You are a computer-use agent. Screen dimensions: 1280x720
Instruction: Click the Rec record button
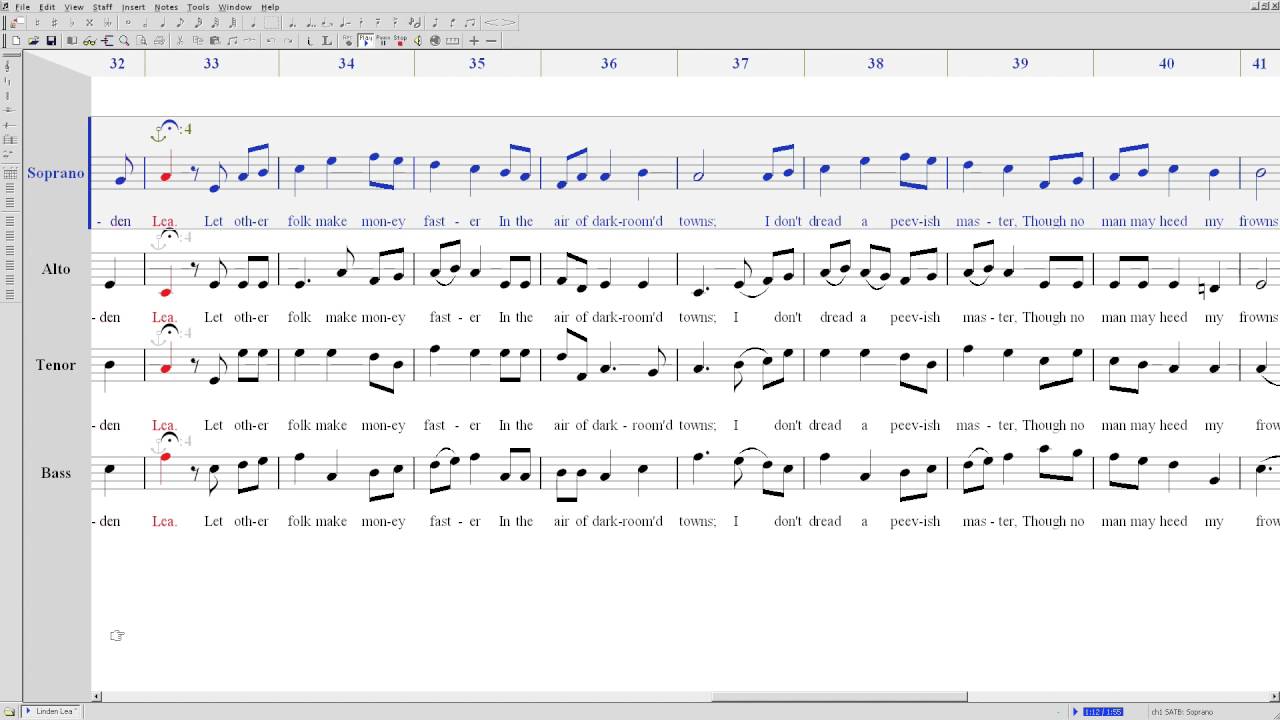click(348, 41)
